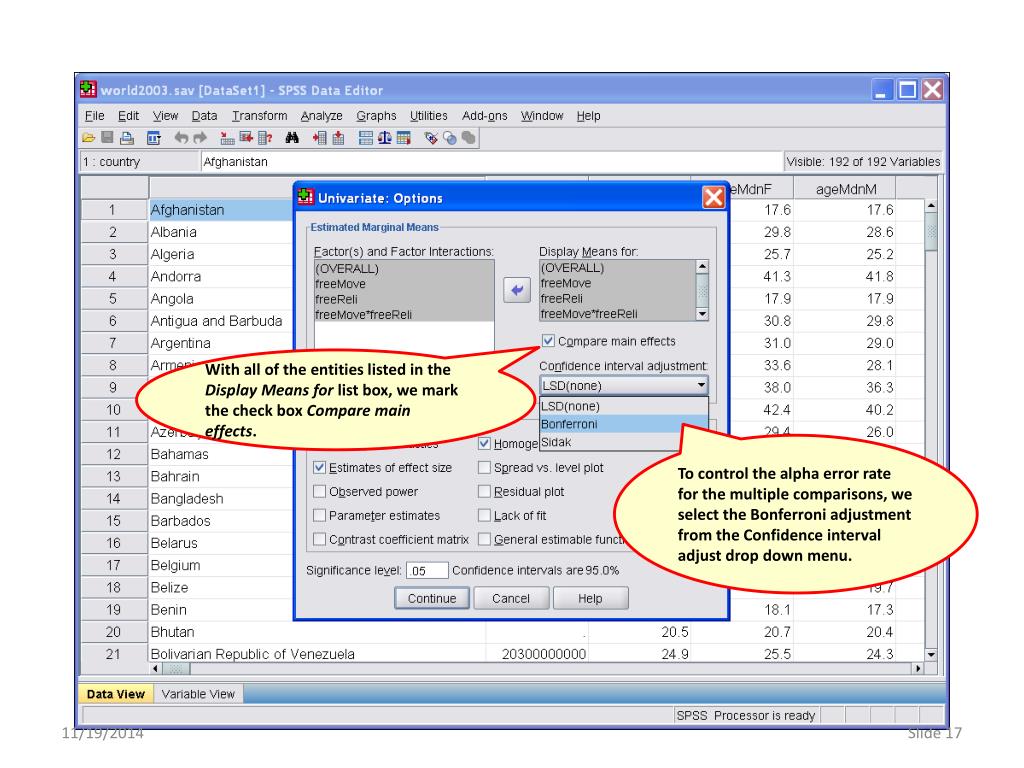
Task: Open the Confidence interval adjustment dropdown
Action: (x=624, y=385)
